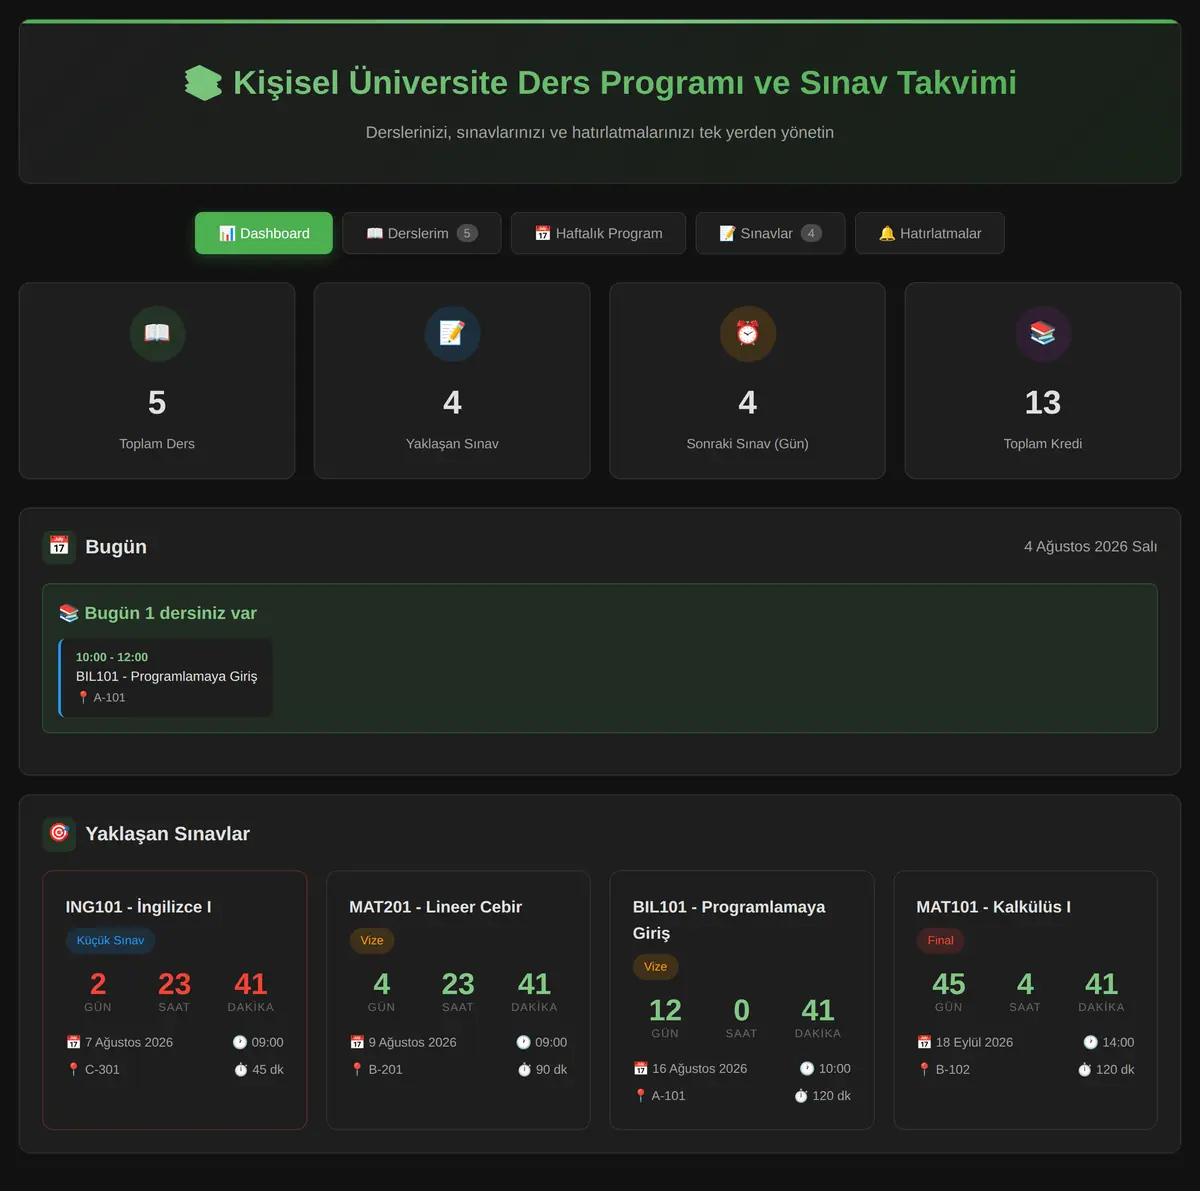This screenshot has height=1191, width=1200.
Task: Switch to the Derslerim tab
Action: click(421, 233)
